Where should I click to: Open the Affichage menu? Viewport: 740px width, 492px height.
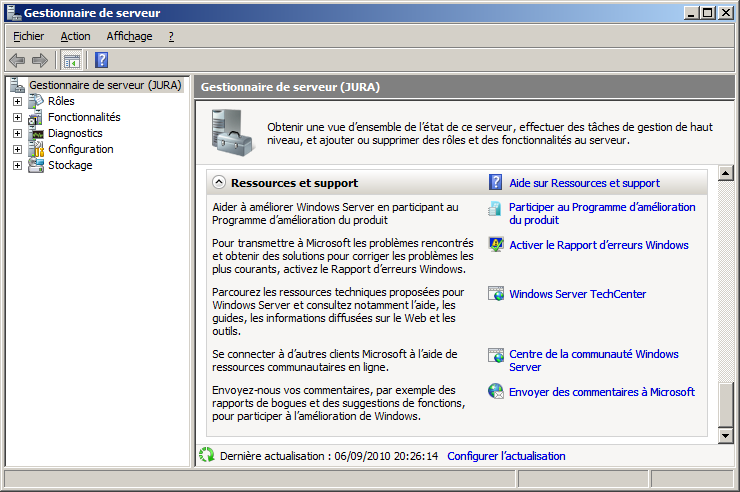pos(129,36)
